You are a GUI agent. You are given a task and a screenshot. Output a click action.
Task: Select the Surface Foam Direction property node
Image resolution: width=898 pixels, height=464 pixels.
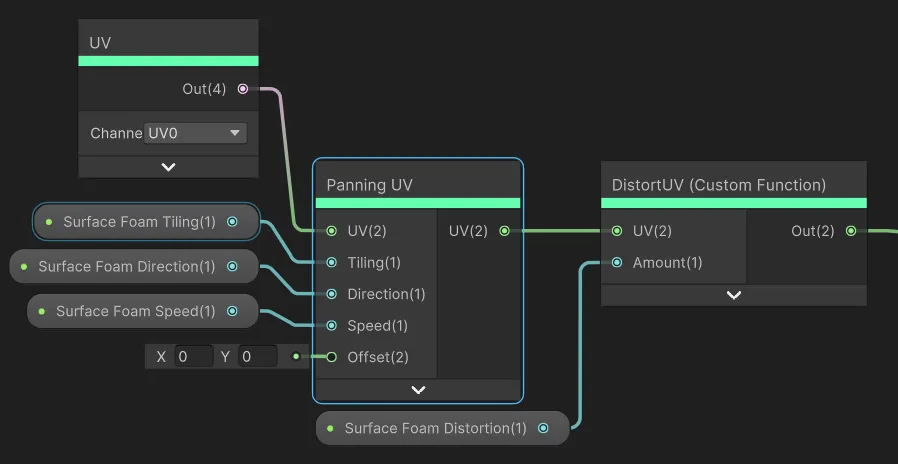point(134,266)
